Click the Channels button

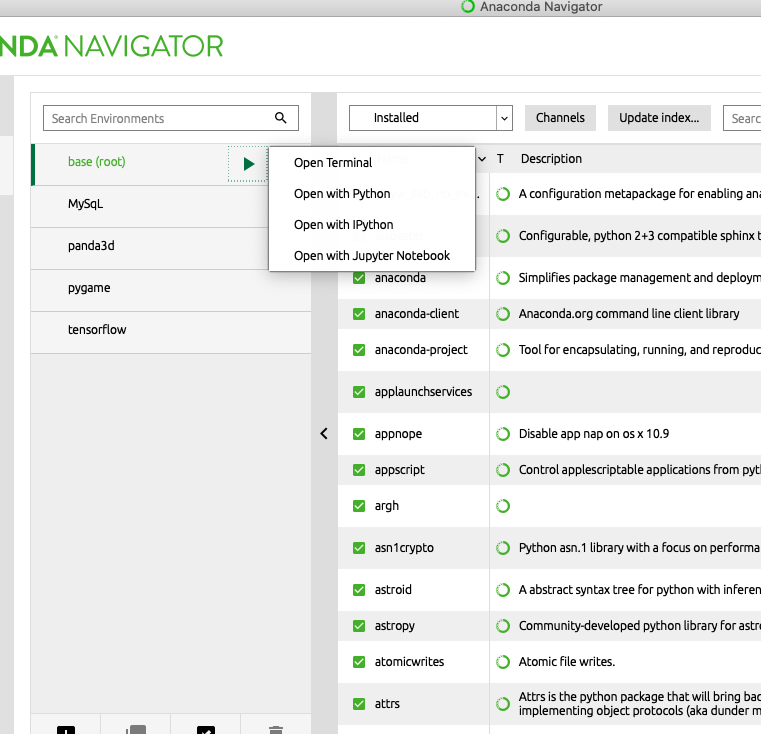pyautogui.click(x=560, y=118)
